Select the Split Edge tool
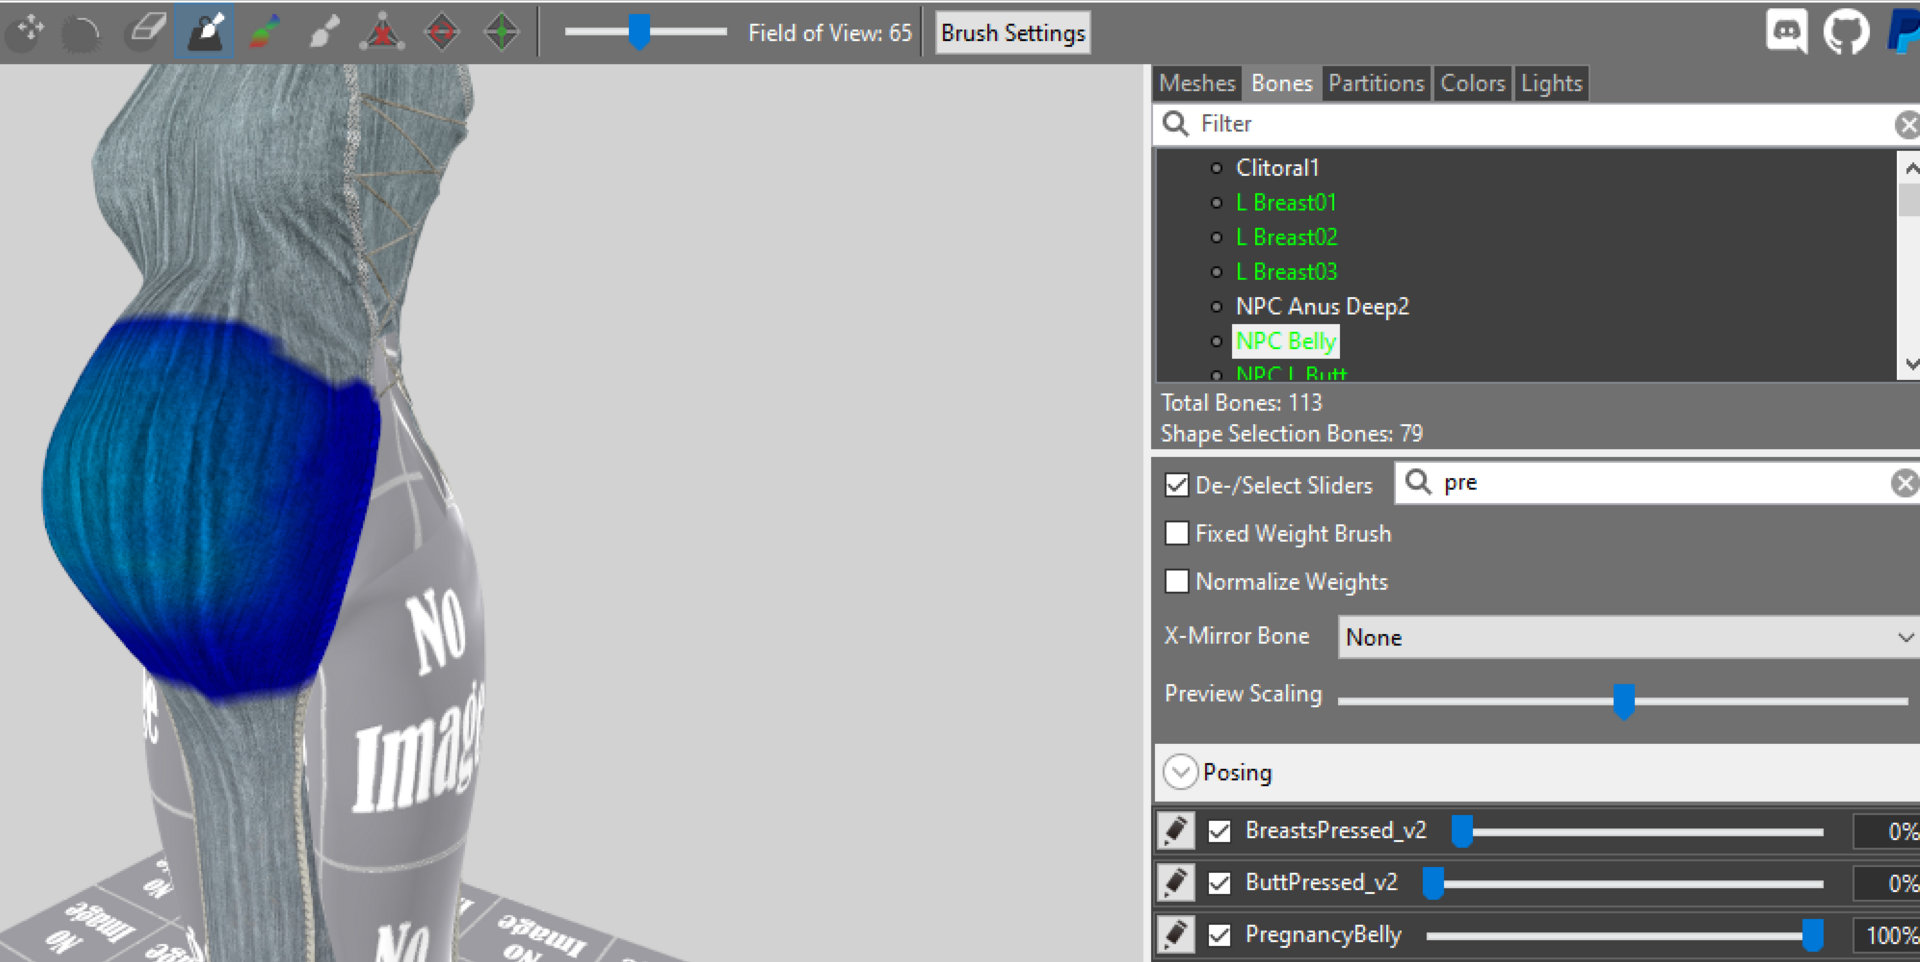This screenshot has height=962, width=1920. point(501,31)
